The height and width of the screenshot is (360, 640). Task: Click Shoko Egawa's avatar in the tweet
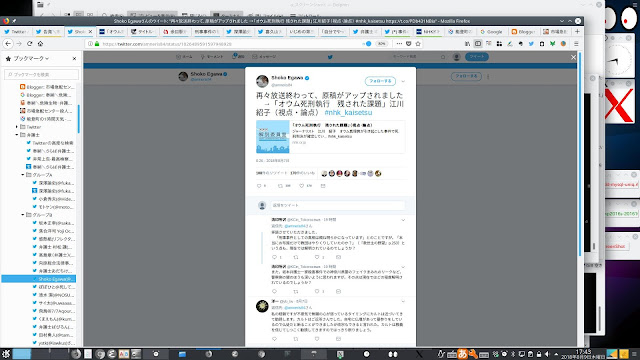[262, 81]
